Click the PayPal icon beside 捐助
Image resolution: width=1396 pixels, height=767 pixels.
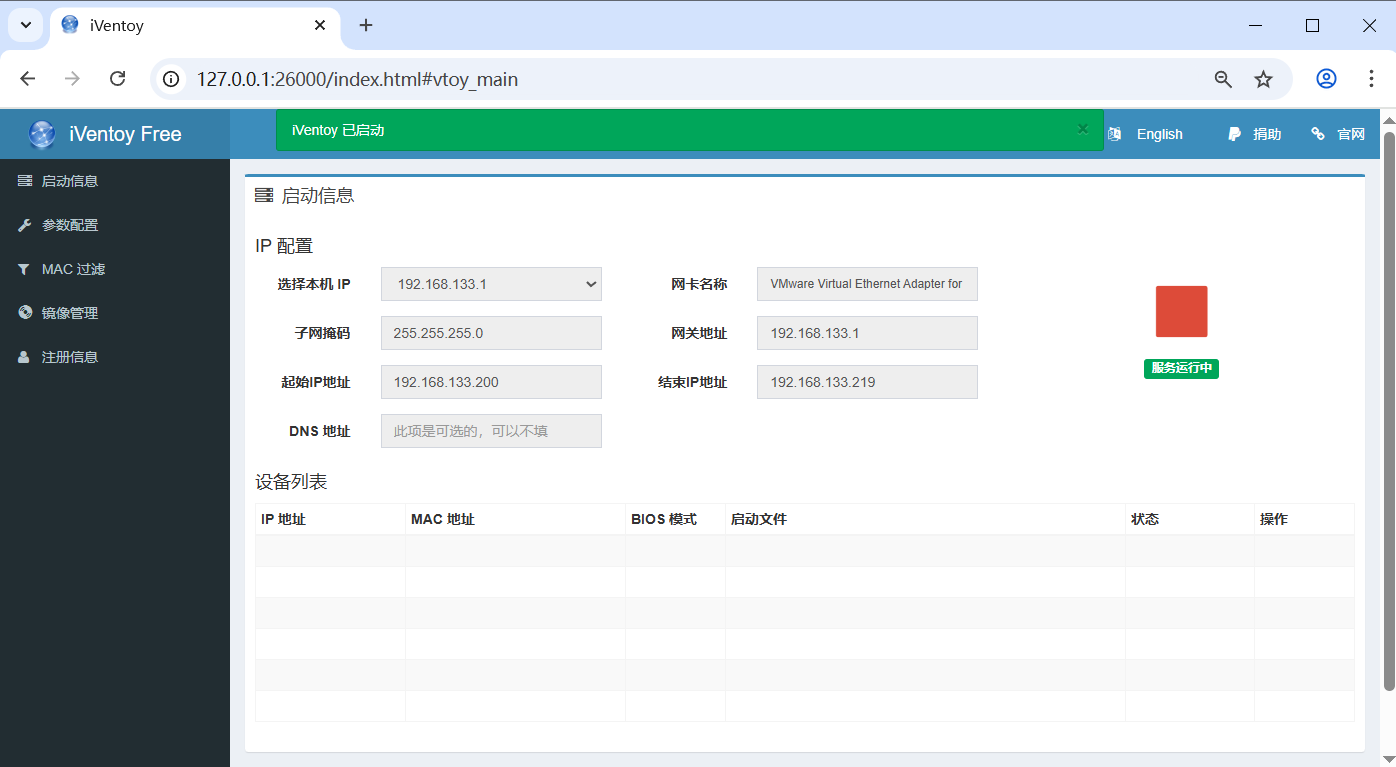[x=1235, y=134]
